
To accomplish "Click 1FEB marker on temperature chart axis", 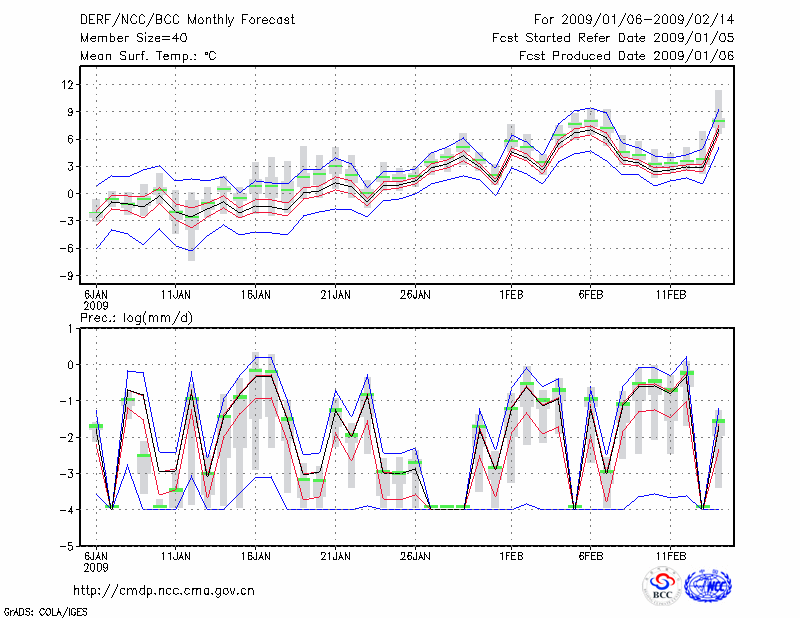I will point(511,295).
